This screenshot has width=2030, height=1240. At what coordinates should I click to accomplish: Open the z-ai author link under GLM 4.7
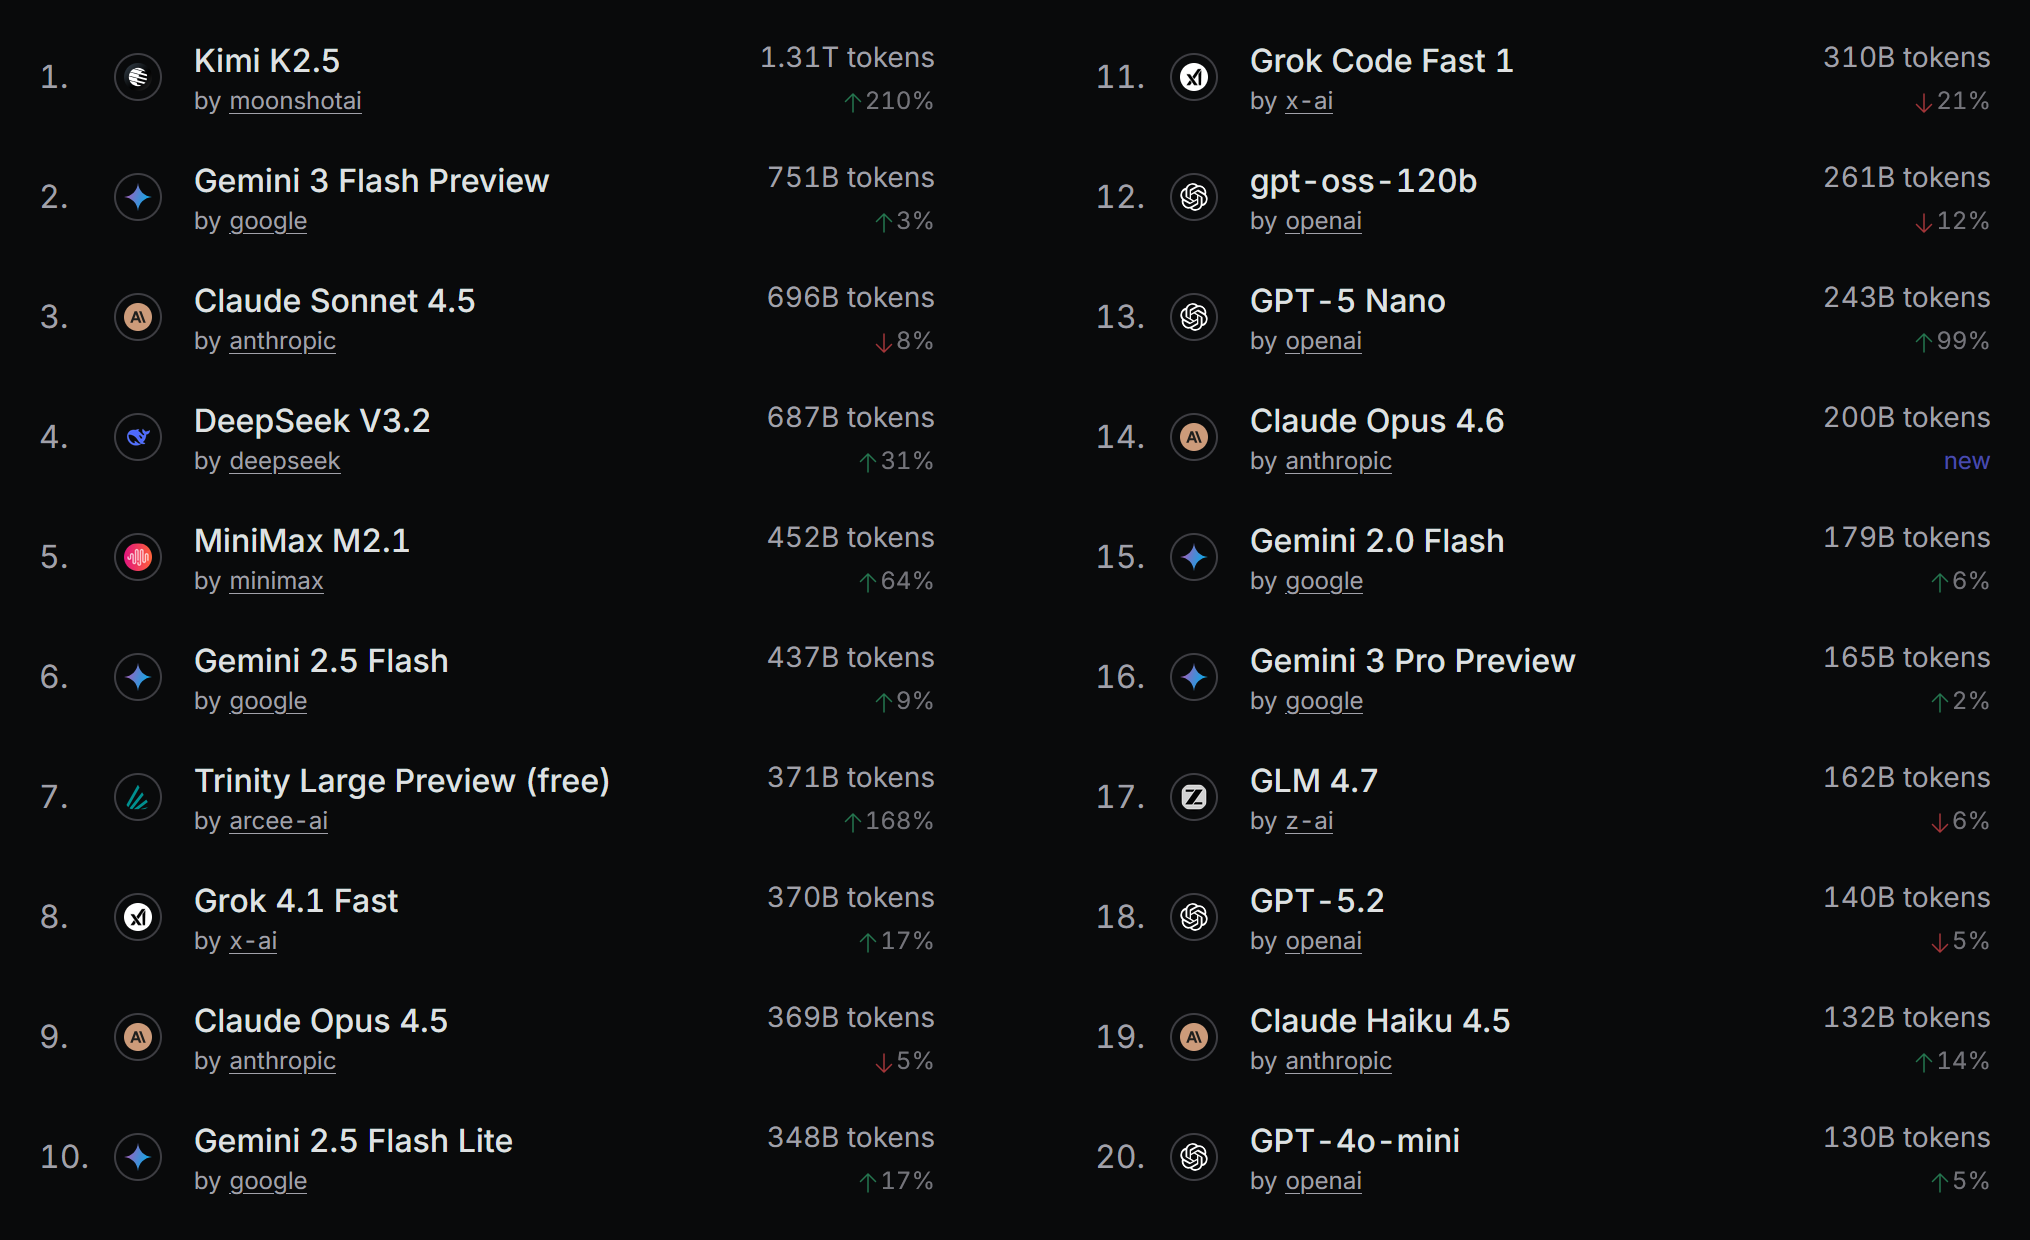[1309, 821]
